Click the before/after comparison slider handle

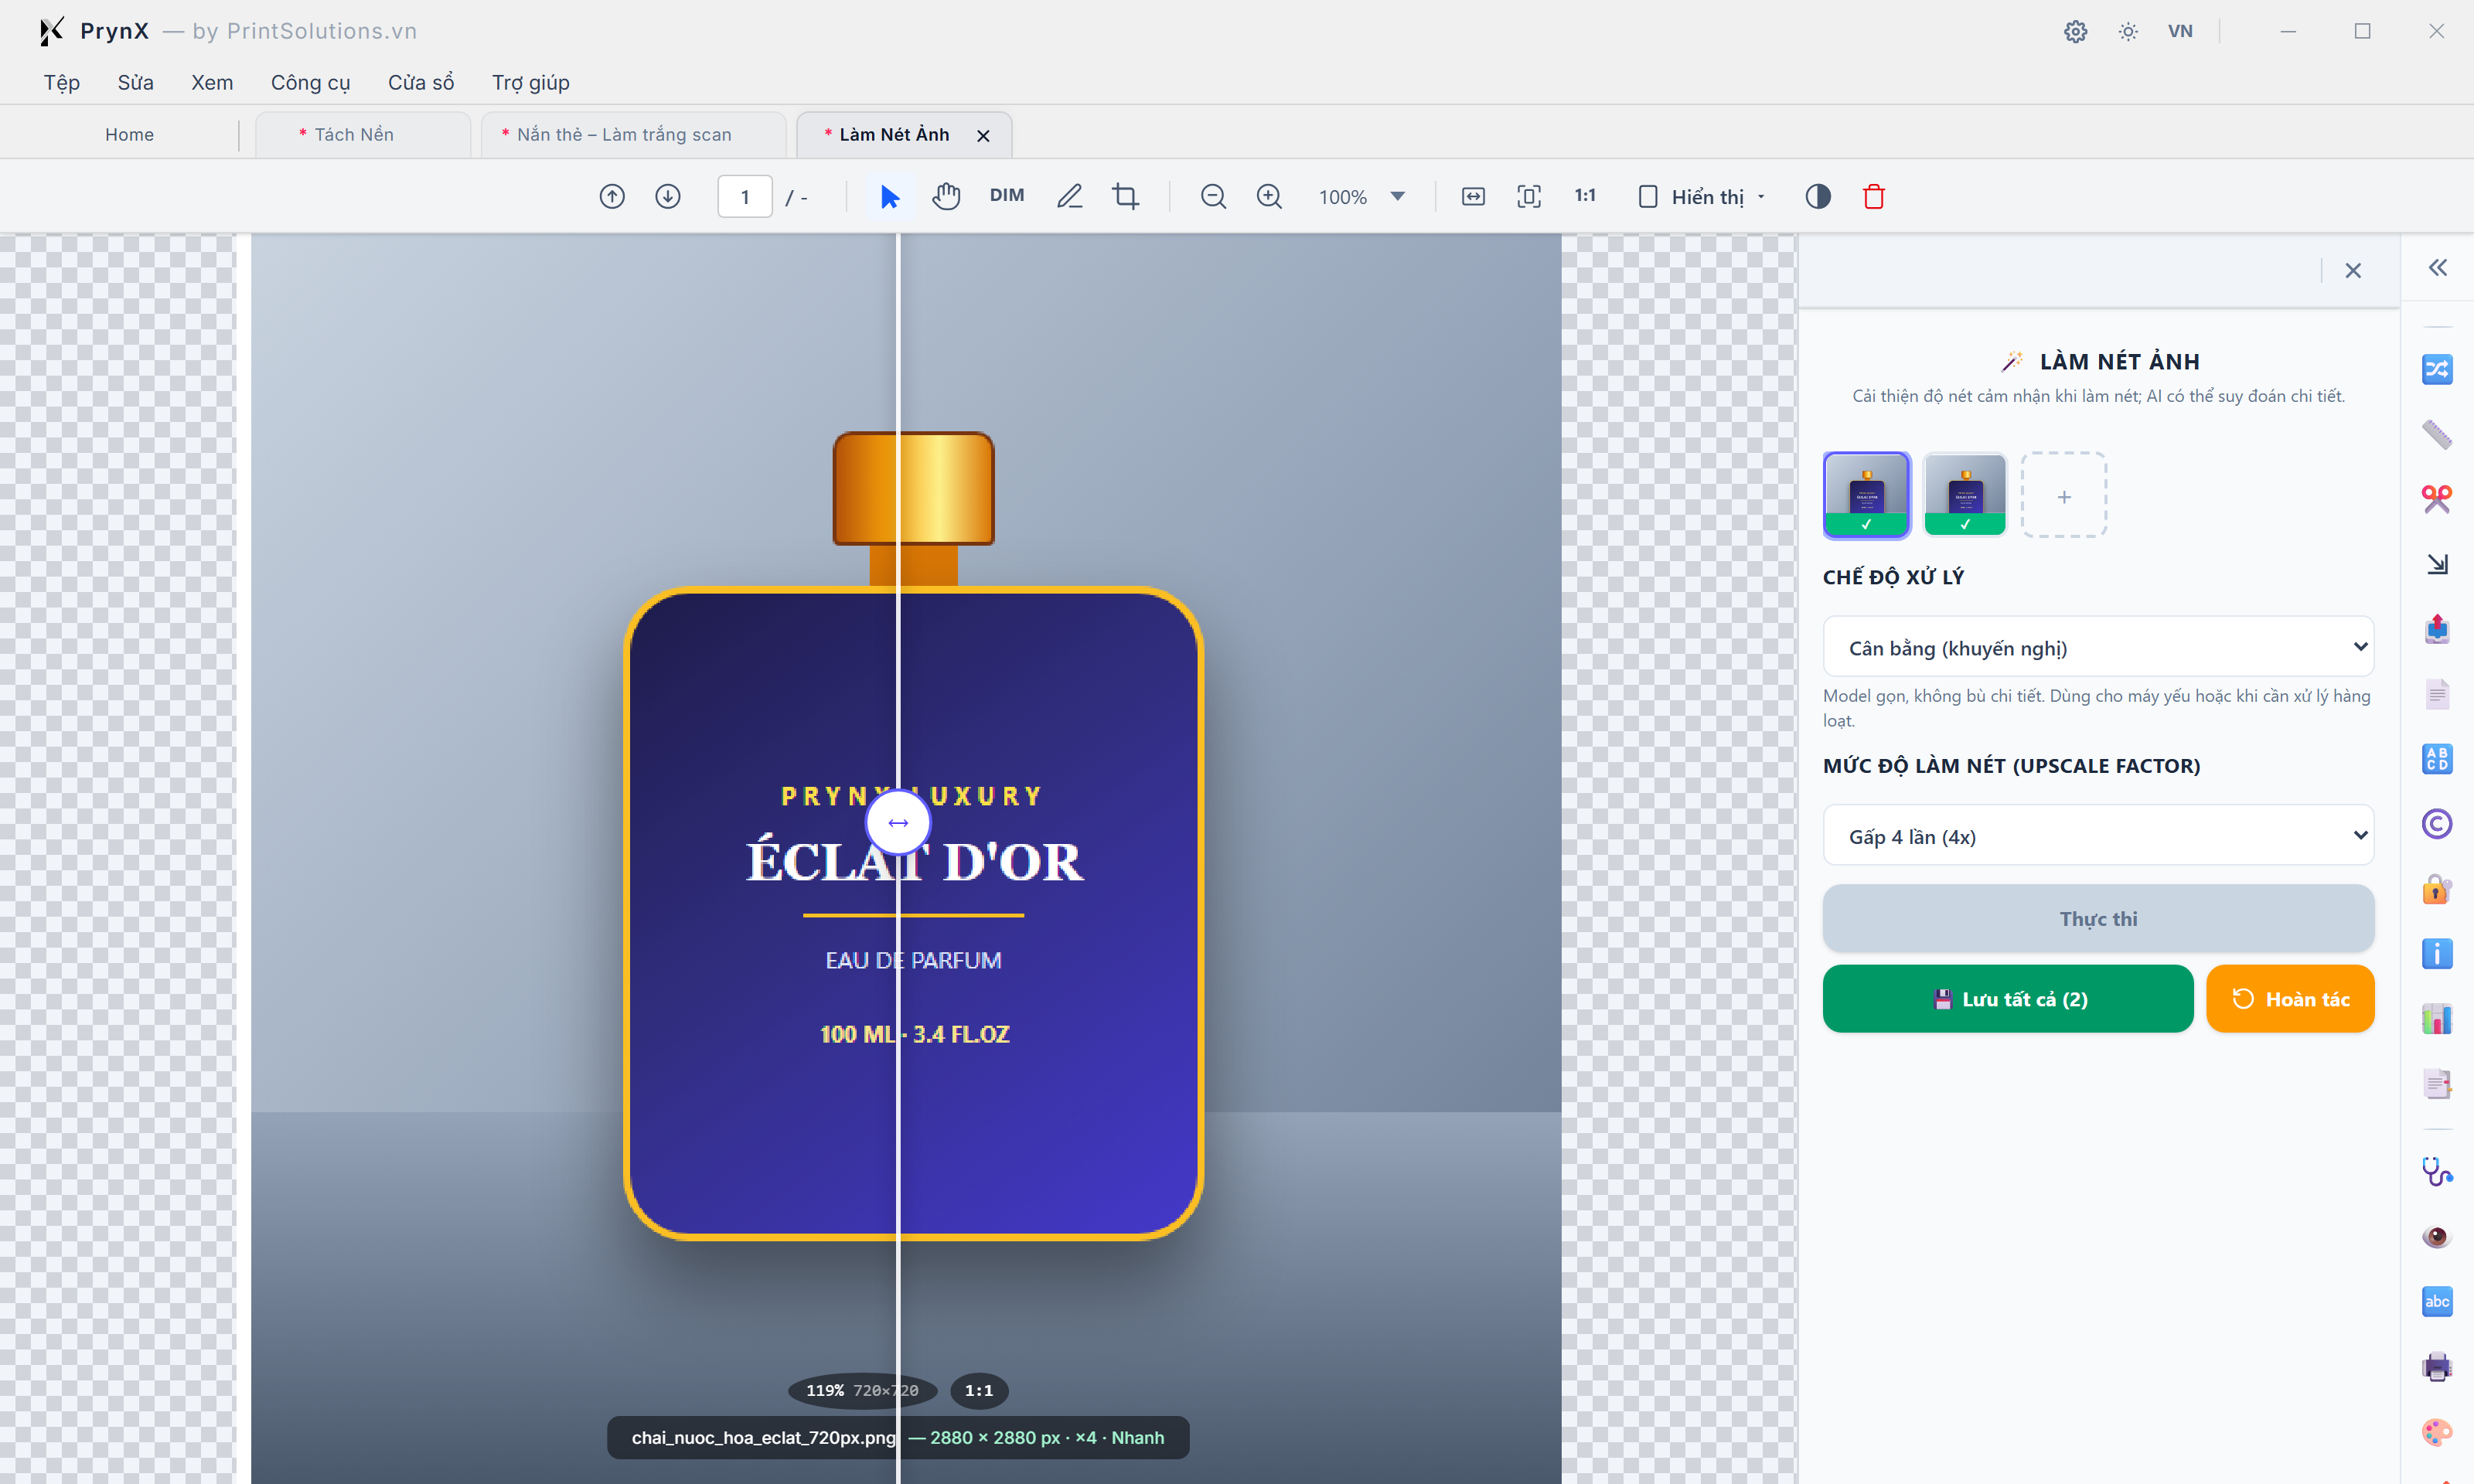[x=898, y=823]
